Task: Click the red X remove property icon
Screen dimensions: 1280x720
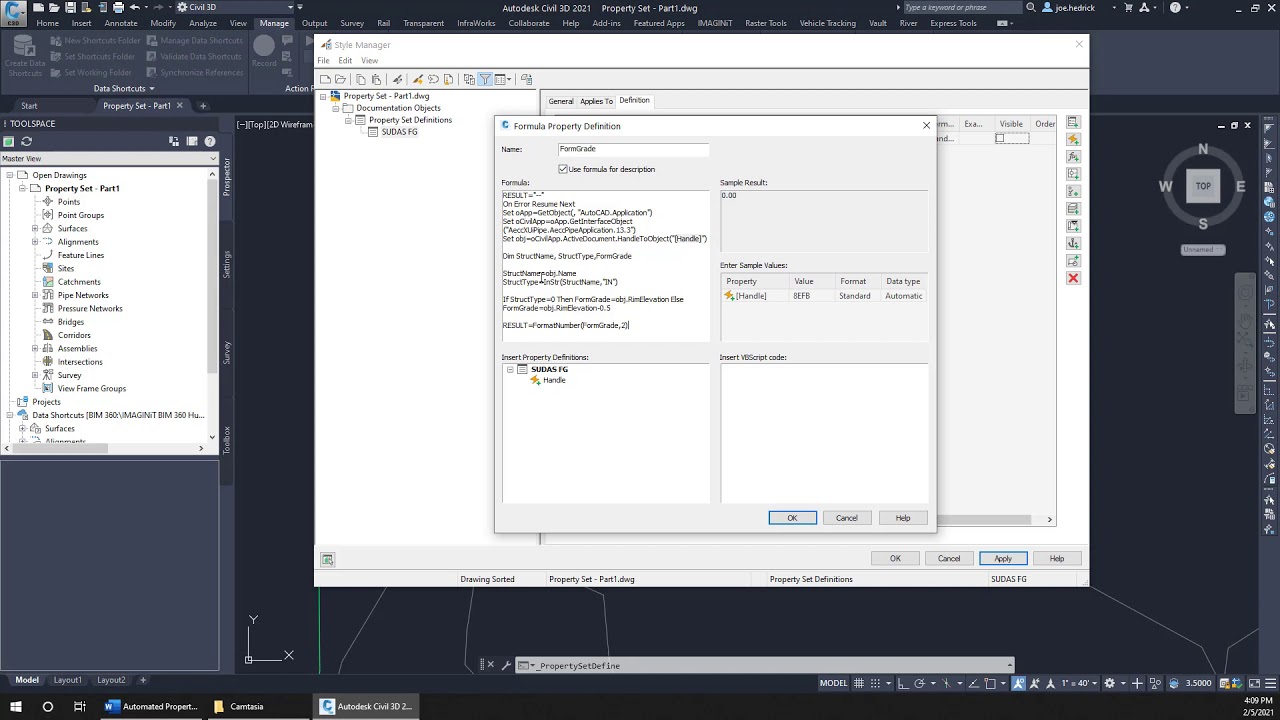Action: click(x=1073, y=278)
